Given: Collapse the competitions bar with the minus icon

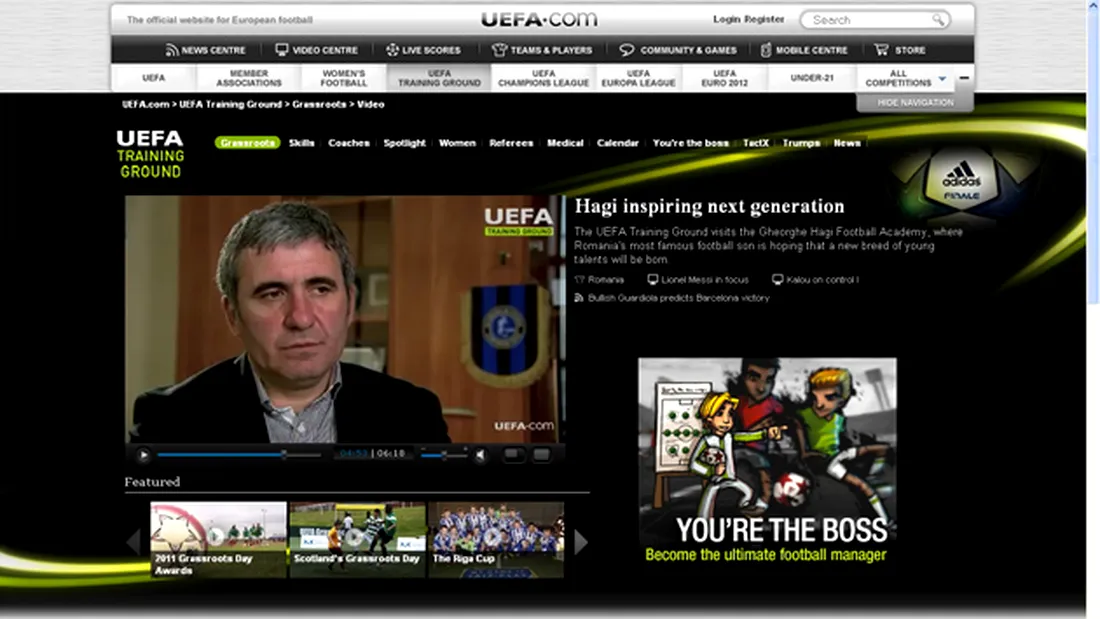Looking at the screenshot, I should coord(964,77).
